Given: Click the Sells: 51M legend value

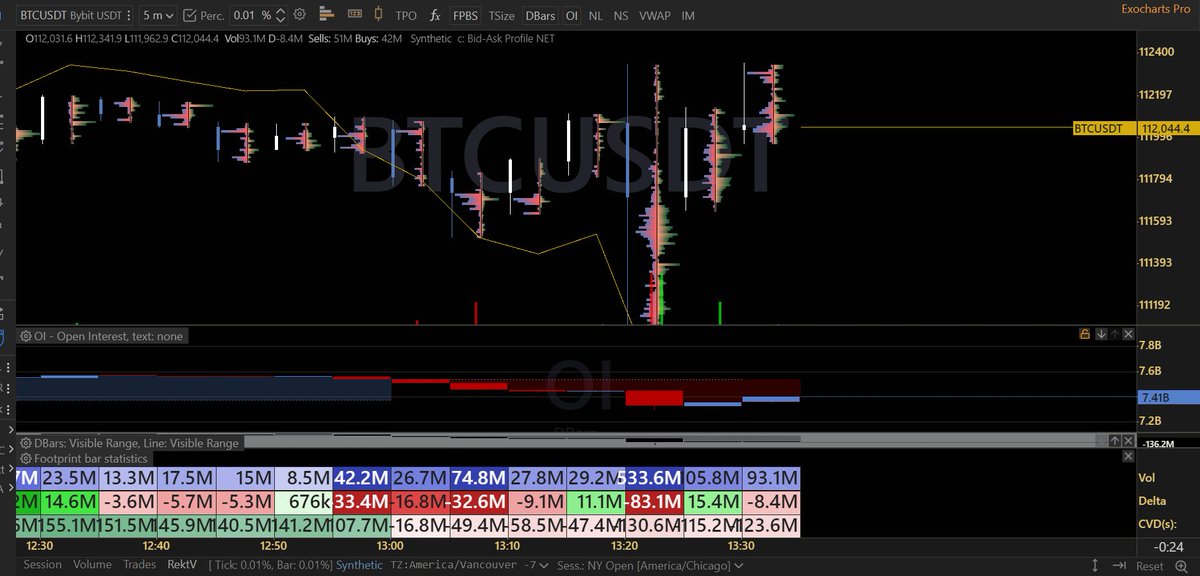Looking at the screenshot, I should click(331, 38).
